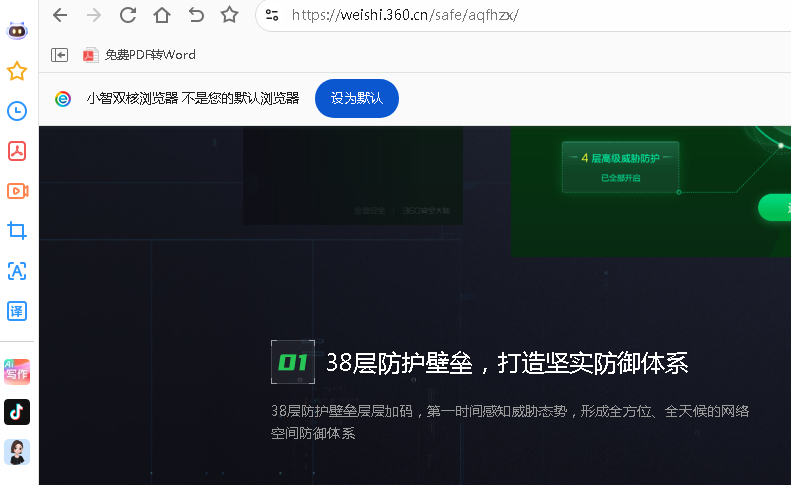Click the 已全部开启 status text

(x=620, y=178)
